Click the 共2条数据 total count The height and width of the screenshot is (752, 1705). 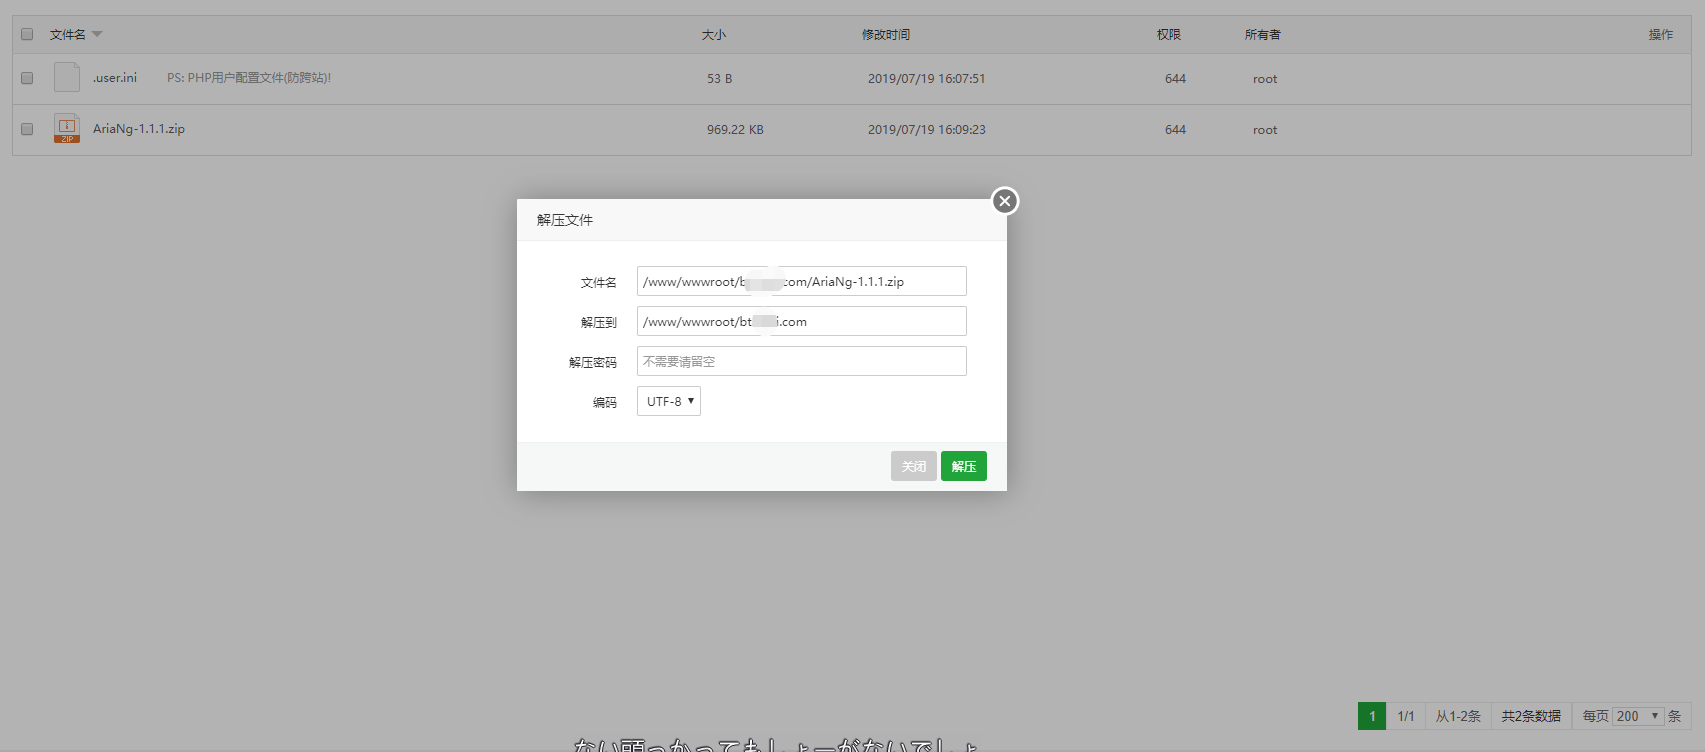click(1531, 716)
